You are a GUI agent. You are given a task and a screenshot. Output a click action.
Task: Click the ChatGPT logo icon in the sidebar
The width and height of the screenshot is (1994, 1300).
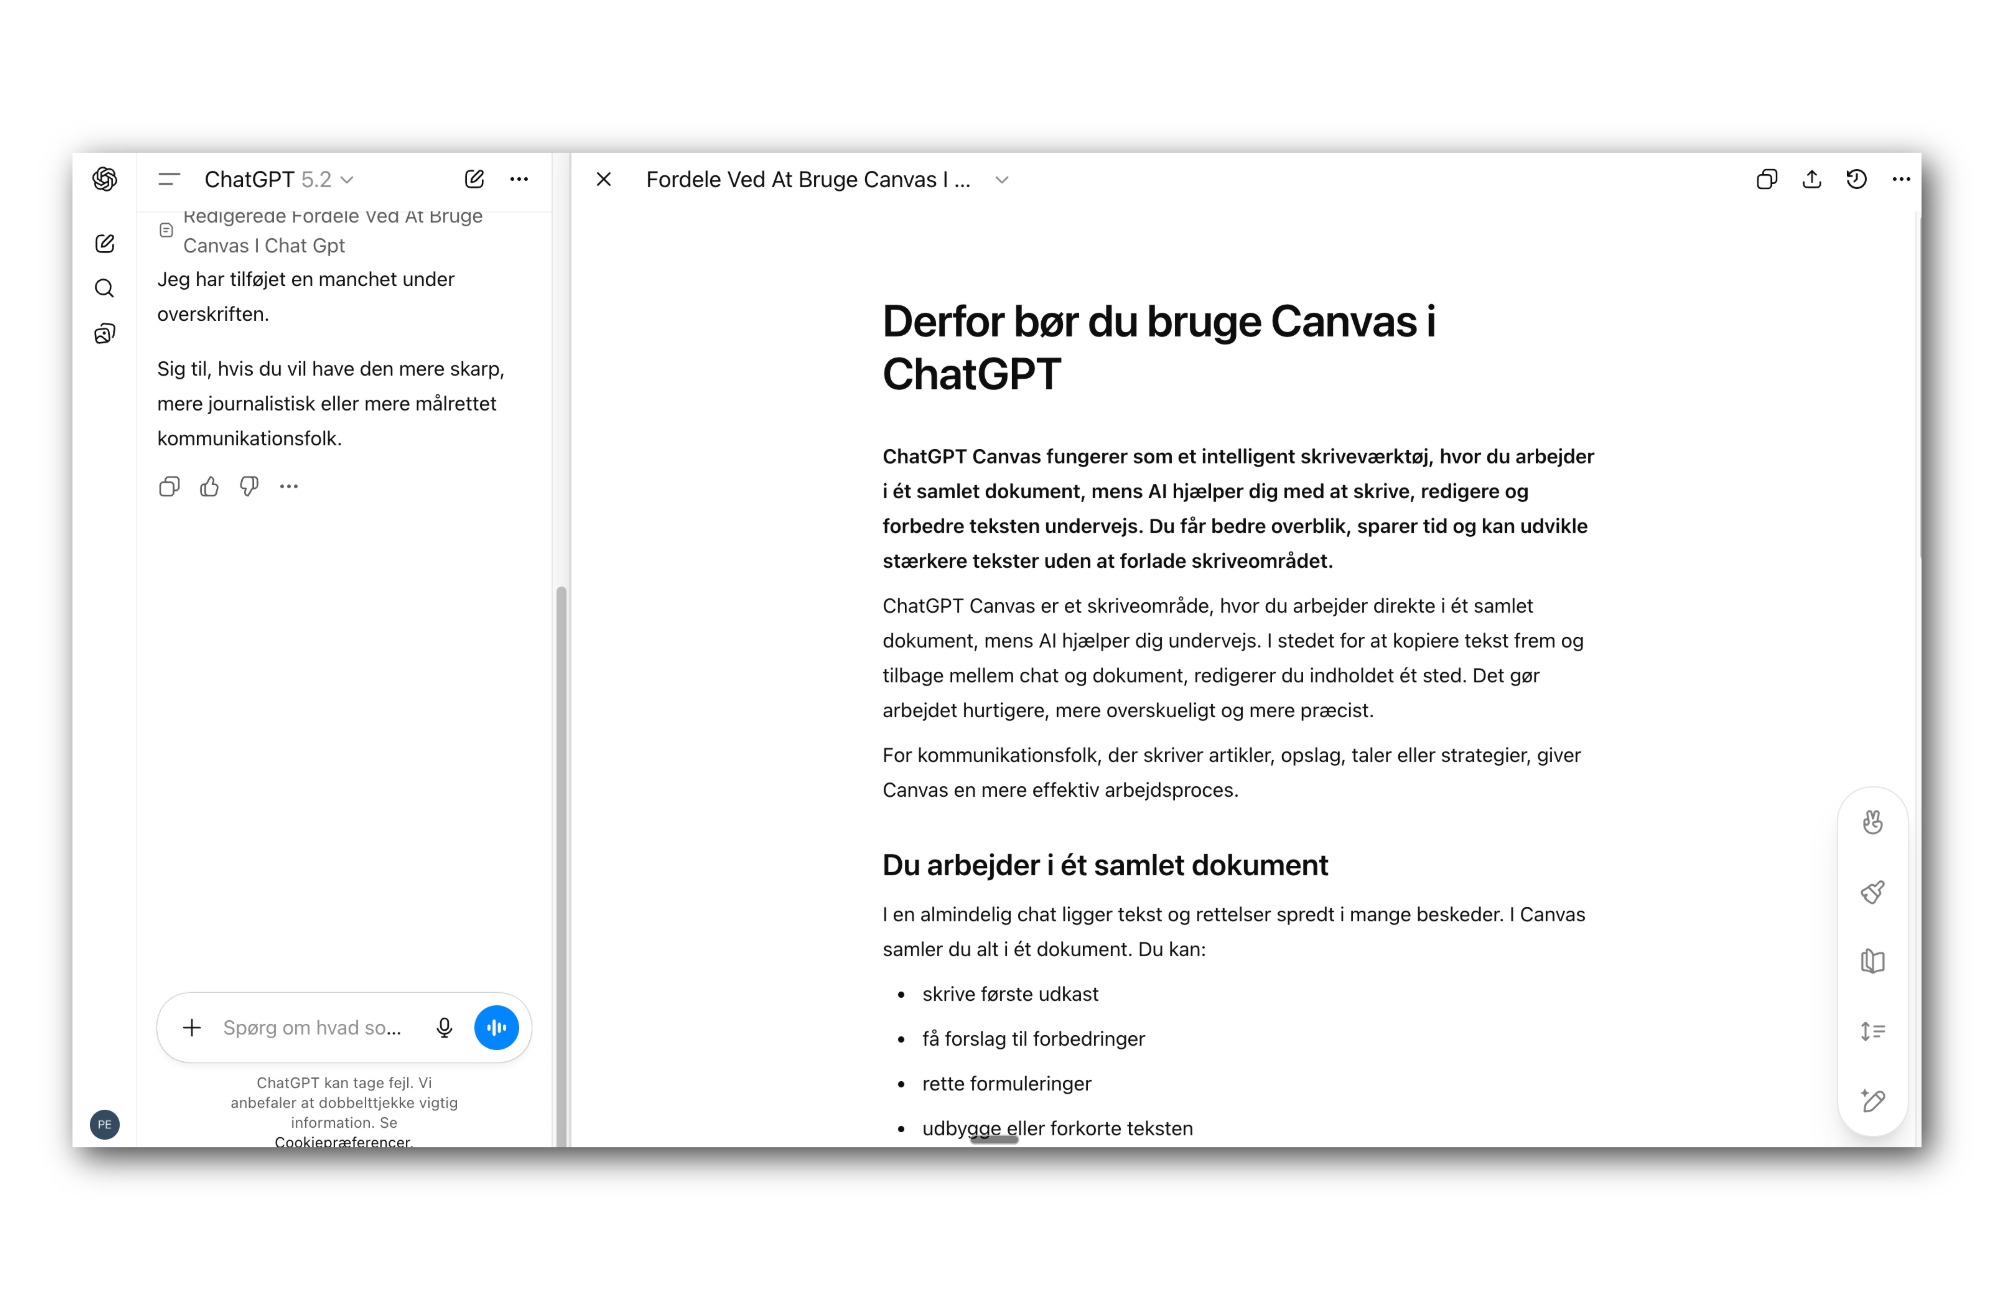tap(105, 179)
